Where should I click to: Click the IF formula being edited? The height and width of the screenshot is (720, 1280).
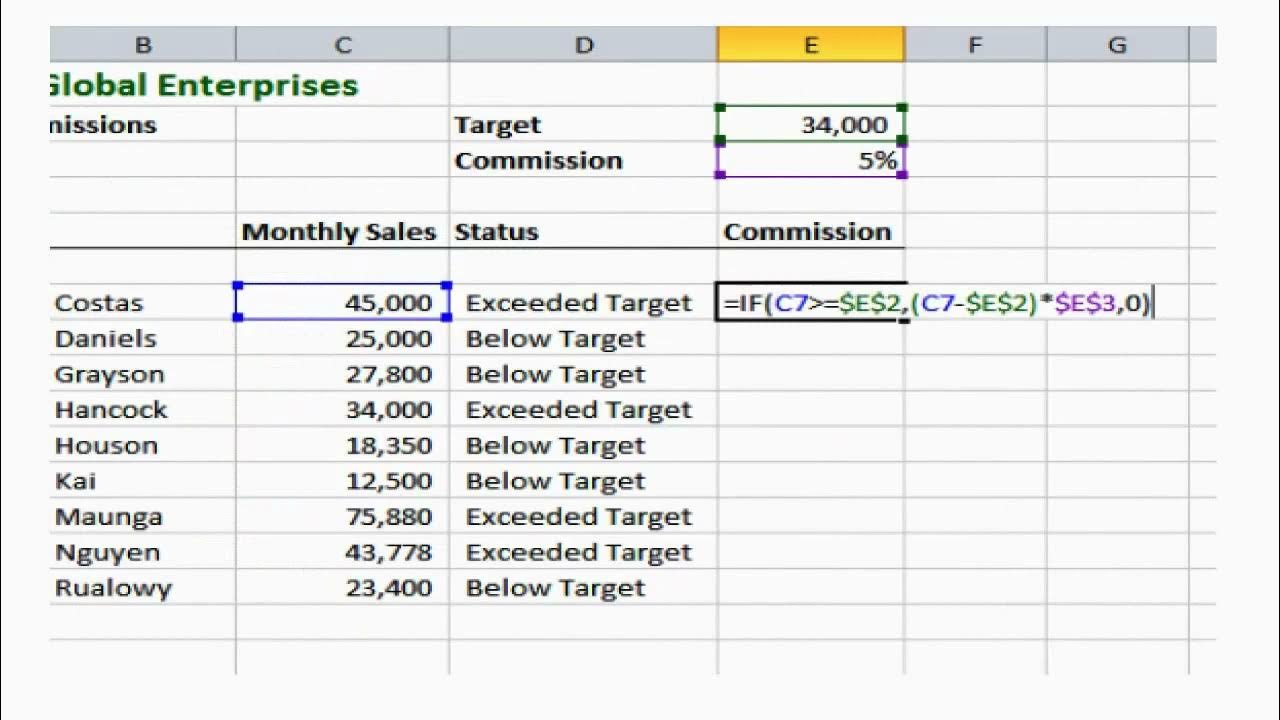[x=935, y=303]
